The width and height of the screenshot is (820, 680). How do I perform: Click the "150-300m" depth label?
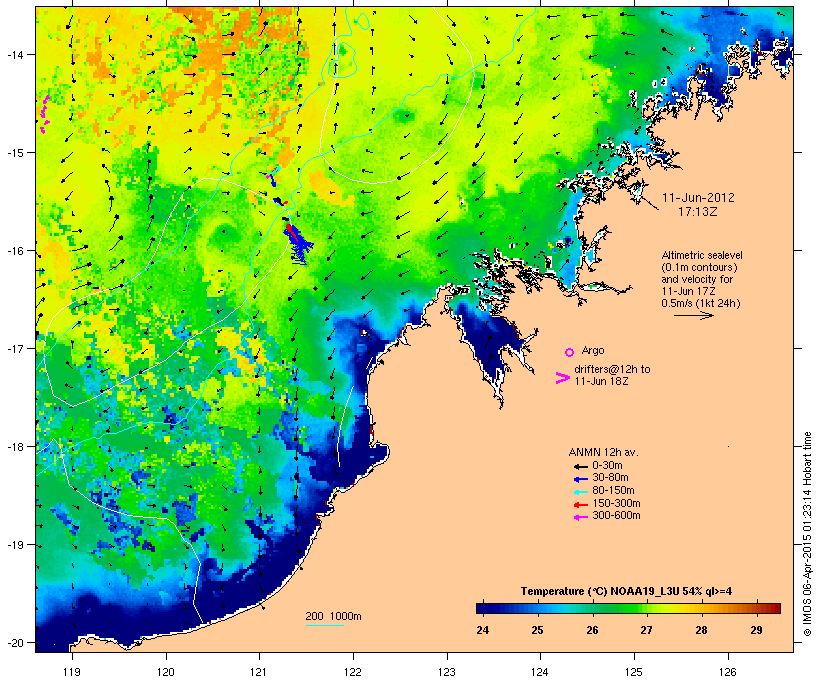[616, 503]
